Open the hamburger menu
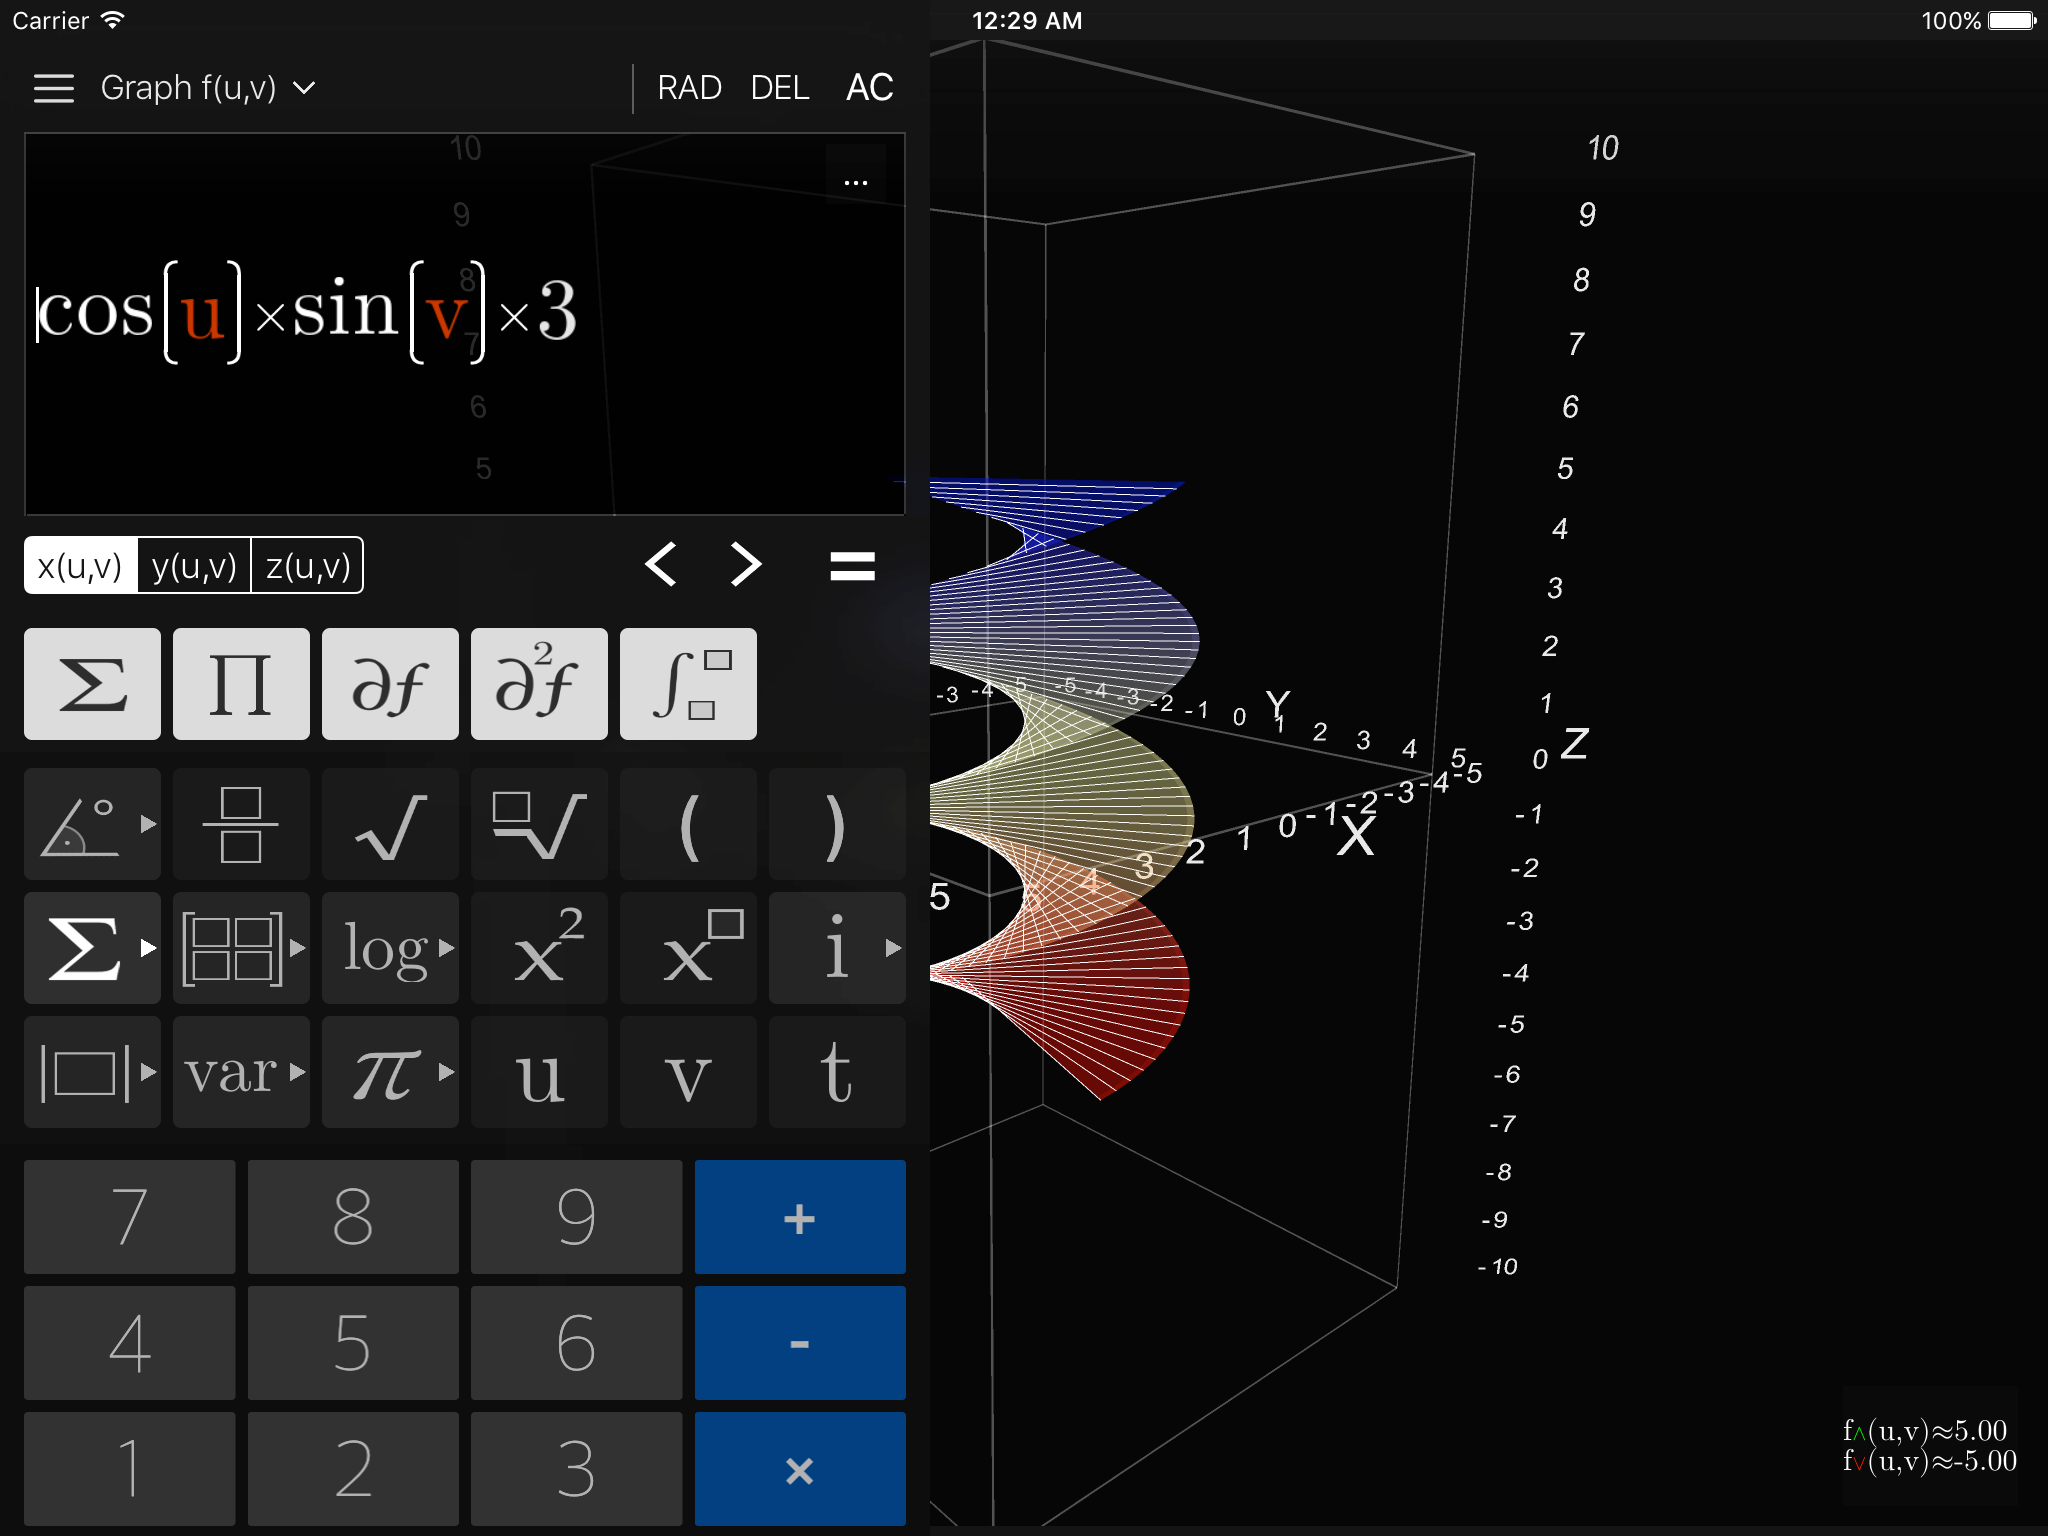The height and width of the screenshot is (1536, 2048). [x=54, y=88]
